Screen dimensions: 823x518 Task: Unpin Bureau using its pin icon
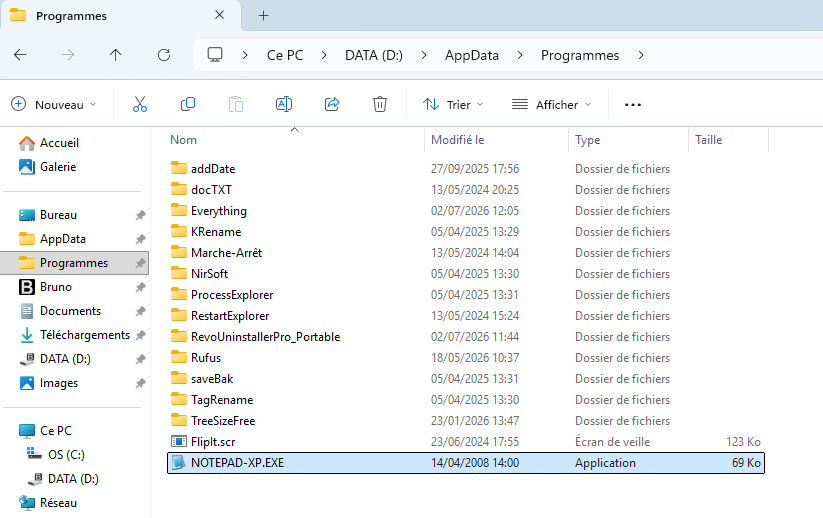(140, 215)
